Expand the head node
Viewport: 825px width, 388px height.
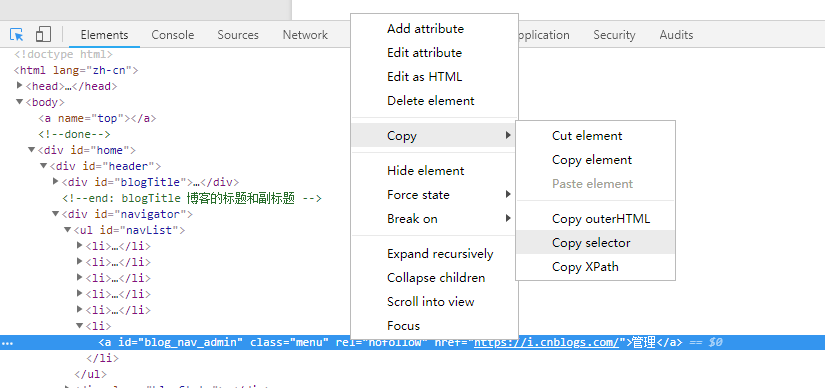coord(20,85)
